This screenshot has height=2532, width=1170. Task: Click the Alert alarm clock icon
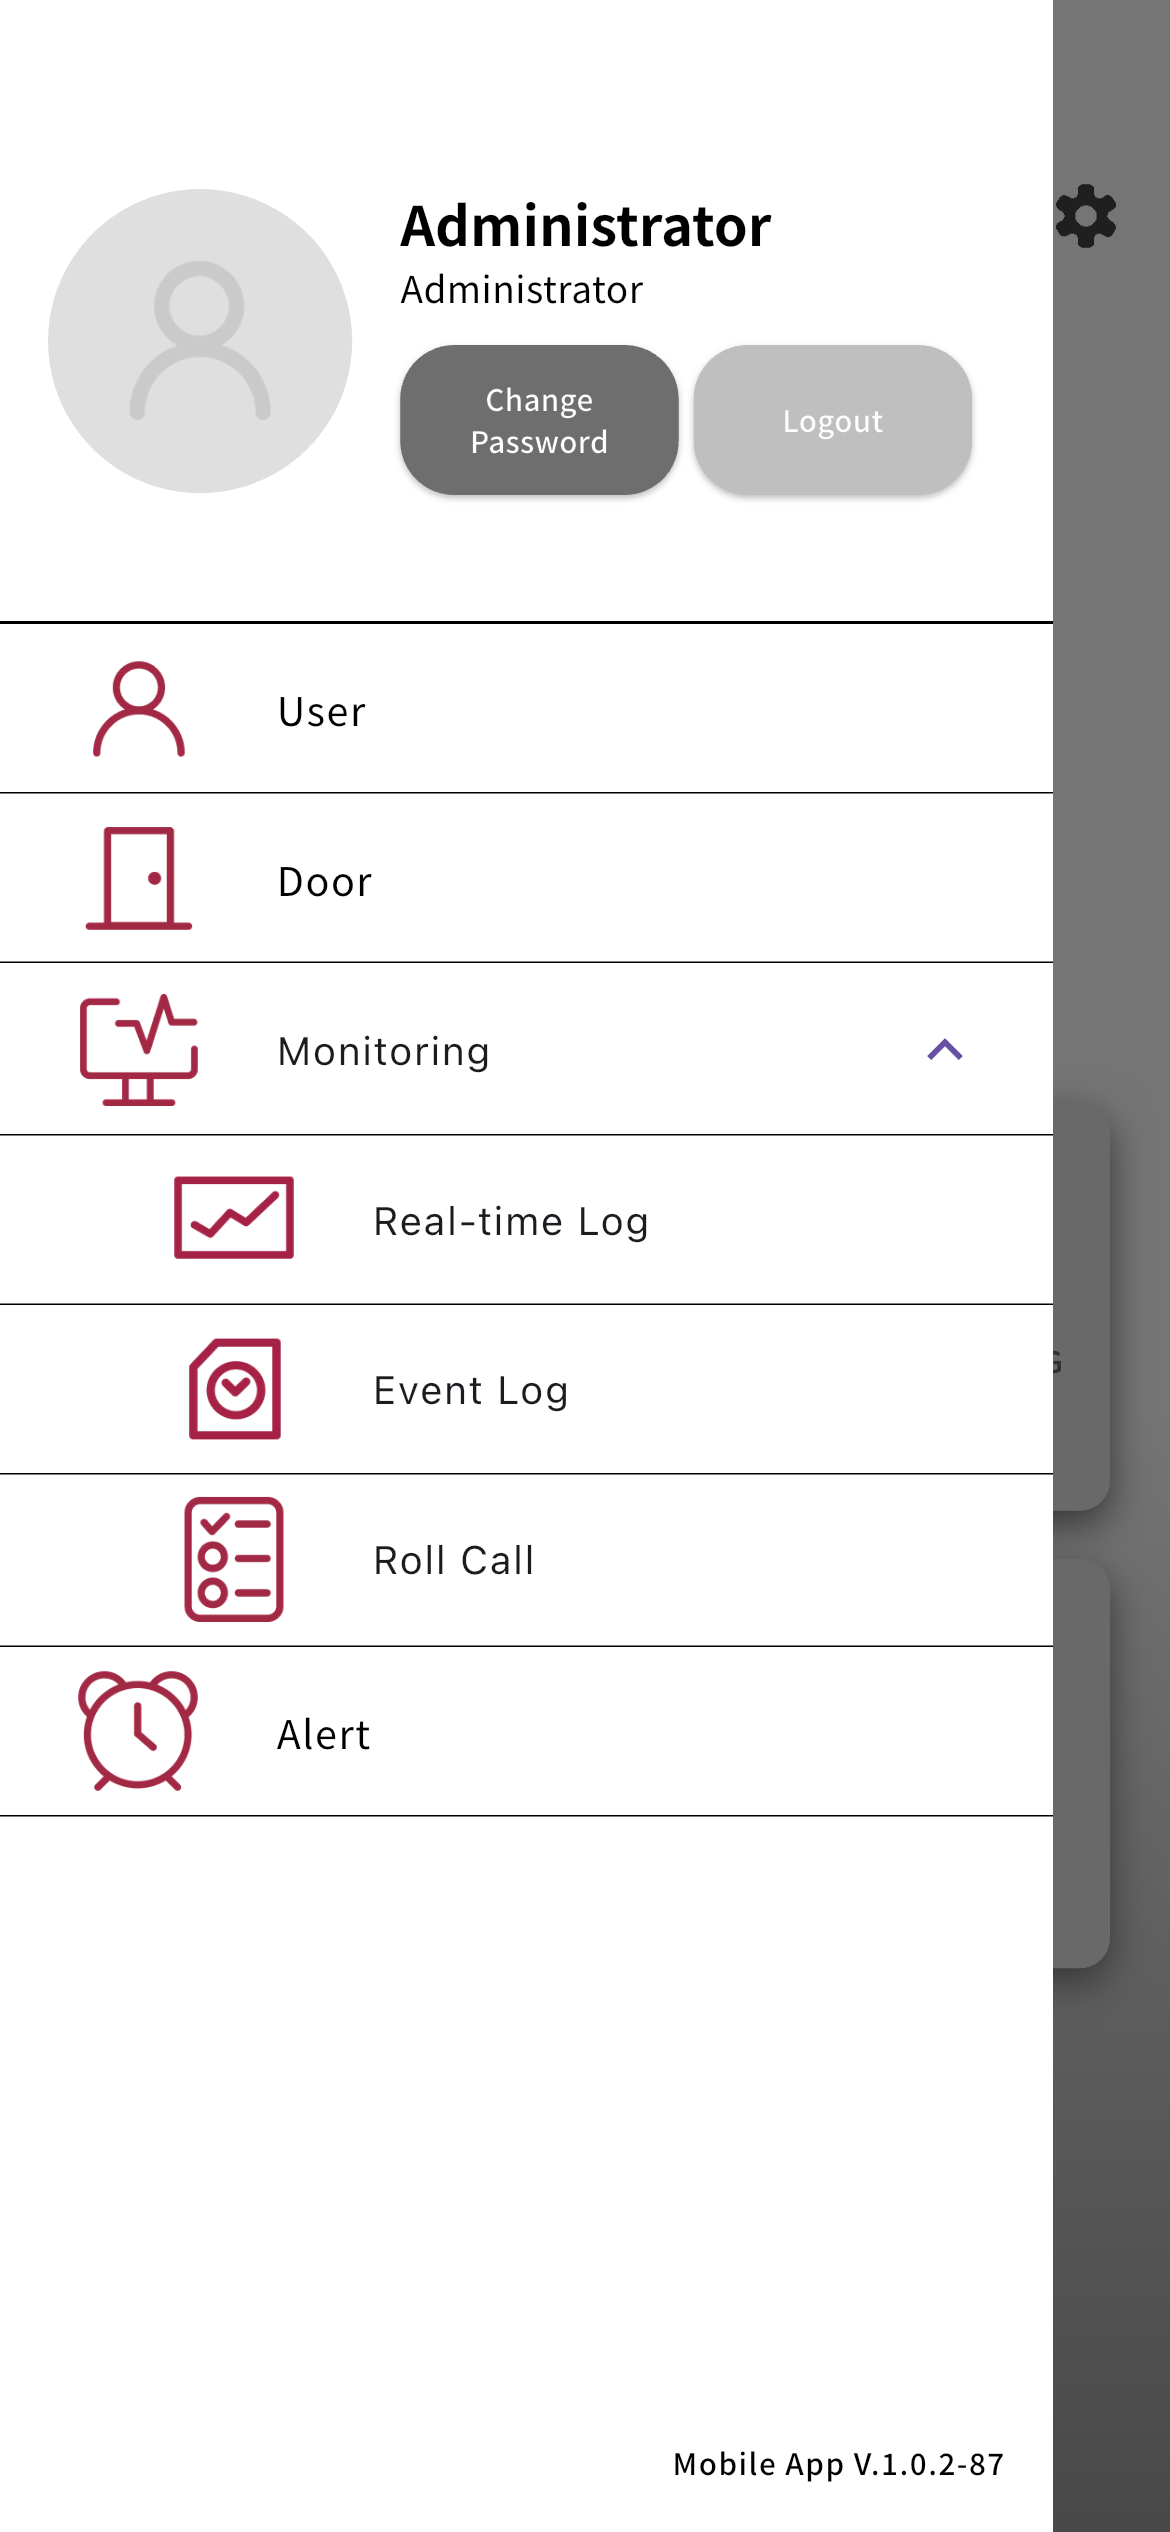138,1731
